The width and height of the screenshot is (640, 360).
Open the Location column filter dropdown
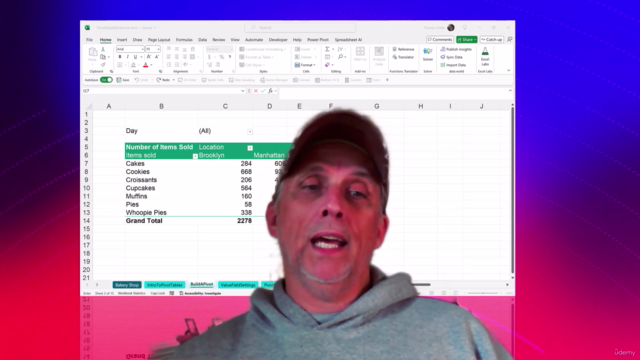[250, 148]
